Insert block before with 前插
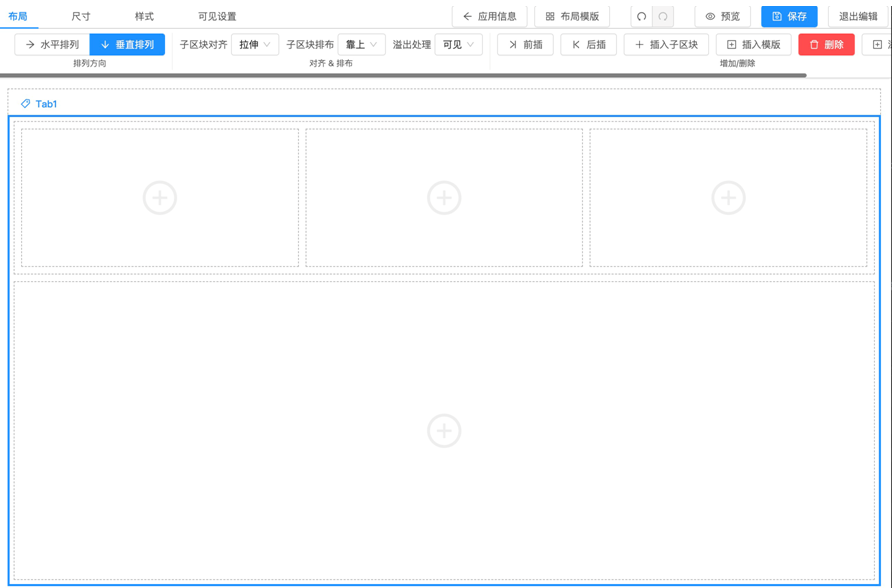892x588 pixels. (x=525, y=44)
